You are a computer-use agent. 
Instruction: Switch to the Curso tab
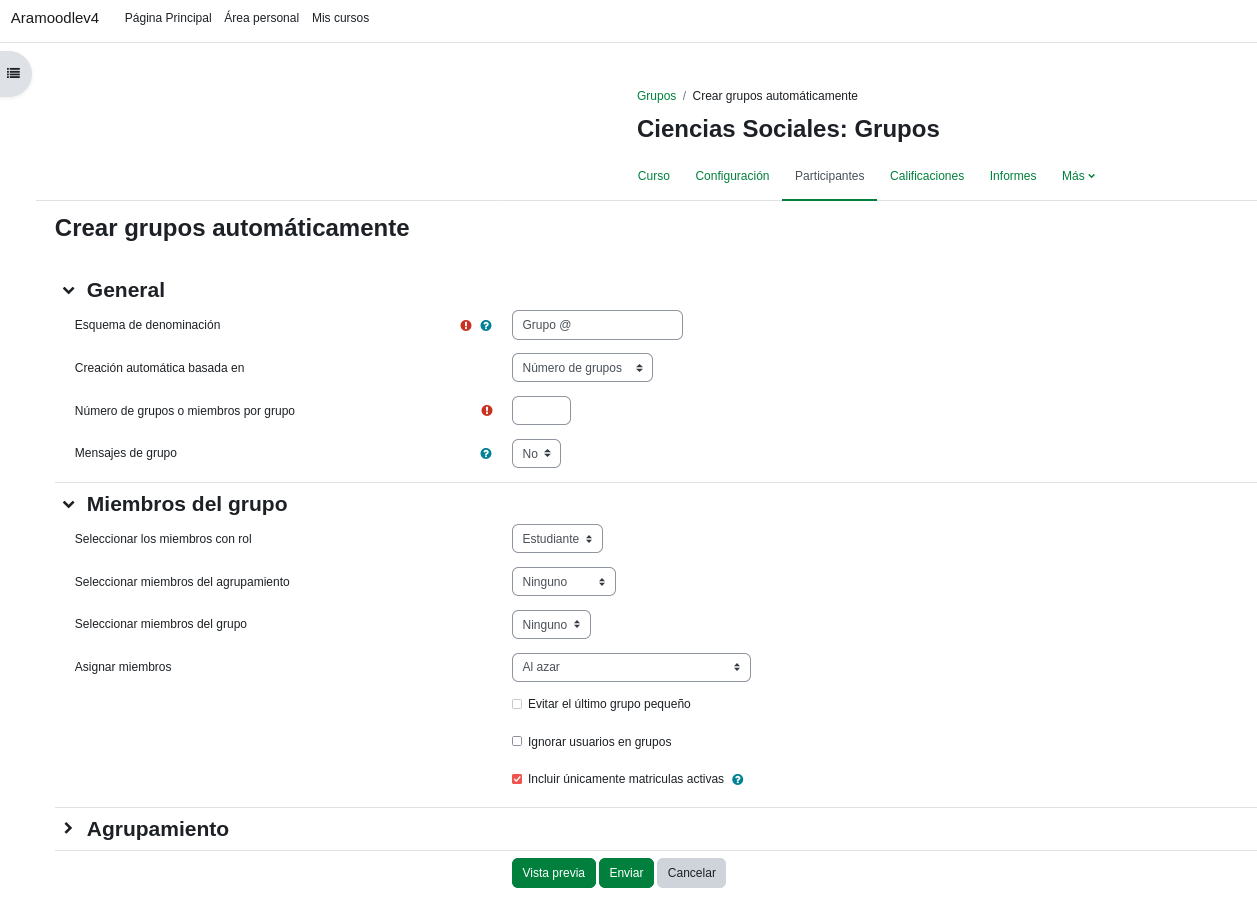(654, 176)
